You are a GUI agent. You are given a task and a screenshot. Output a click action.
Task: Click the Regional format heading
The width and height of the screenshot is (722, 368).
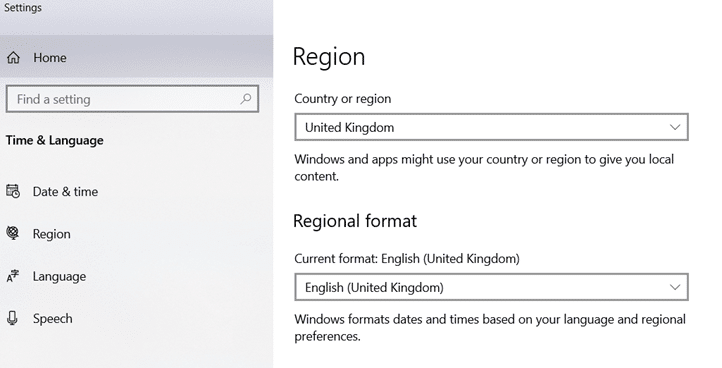pos(355,221)
